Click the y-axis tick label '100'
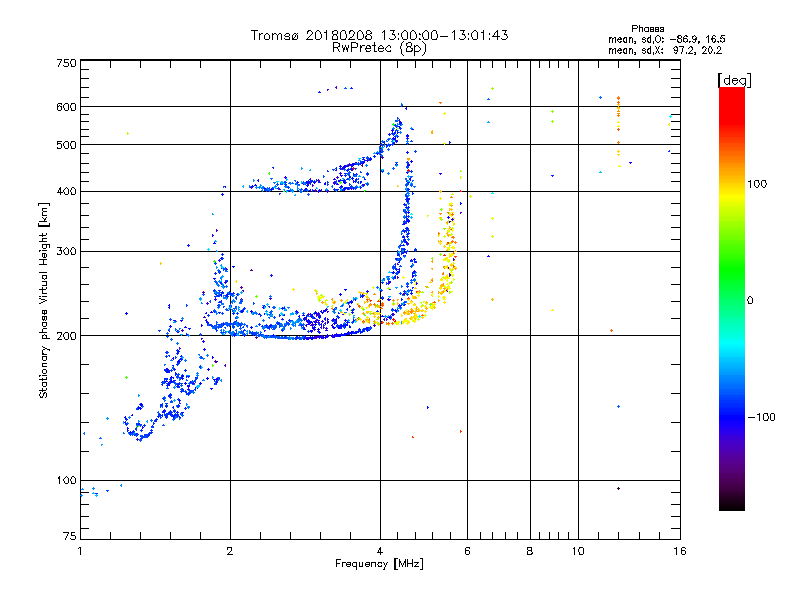 (x=66, y=481)
